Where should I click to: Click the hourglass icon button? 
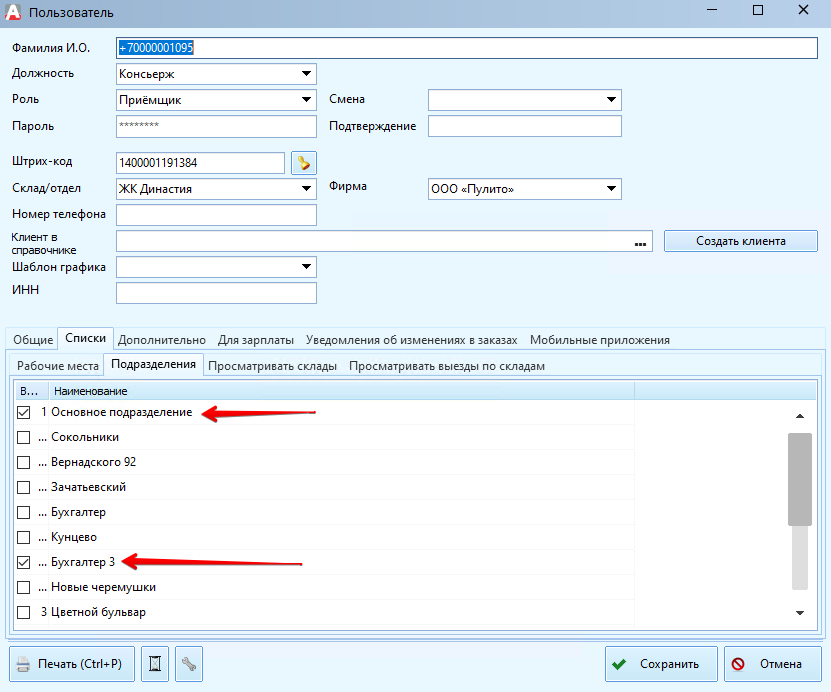155,664
